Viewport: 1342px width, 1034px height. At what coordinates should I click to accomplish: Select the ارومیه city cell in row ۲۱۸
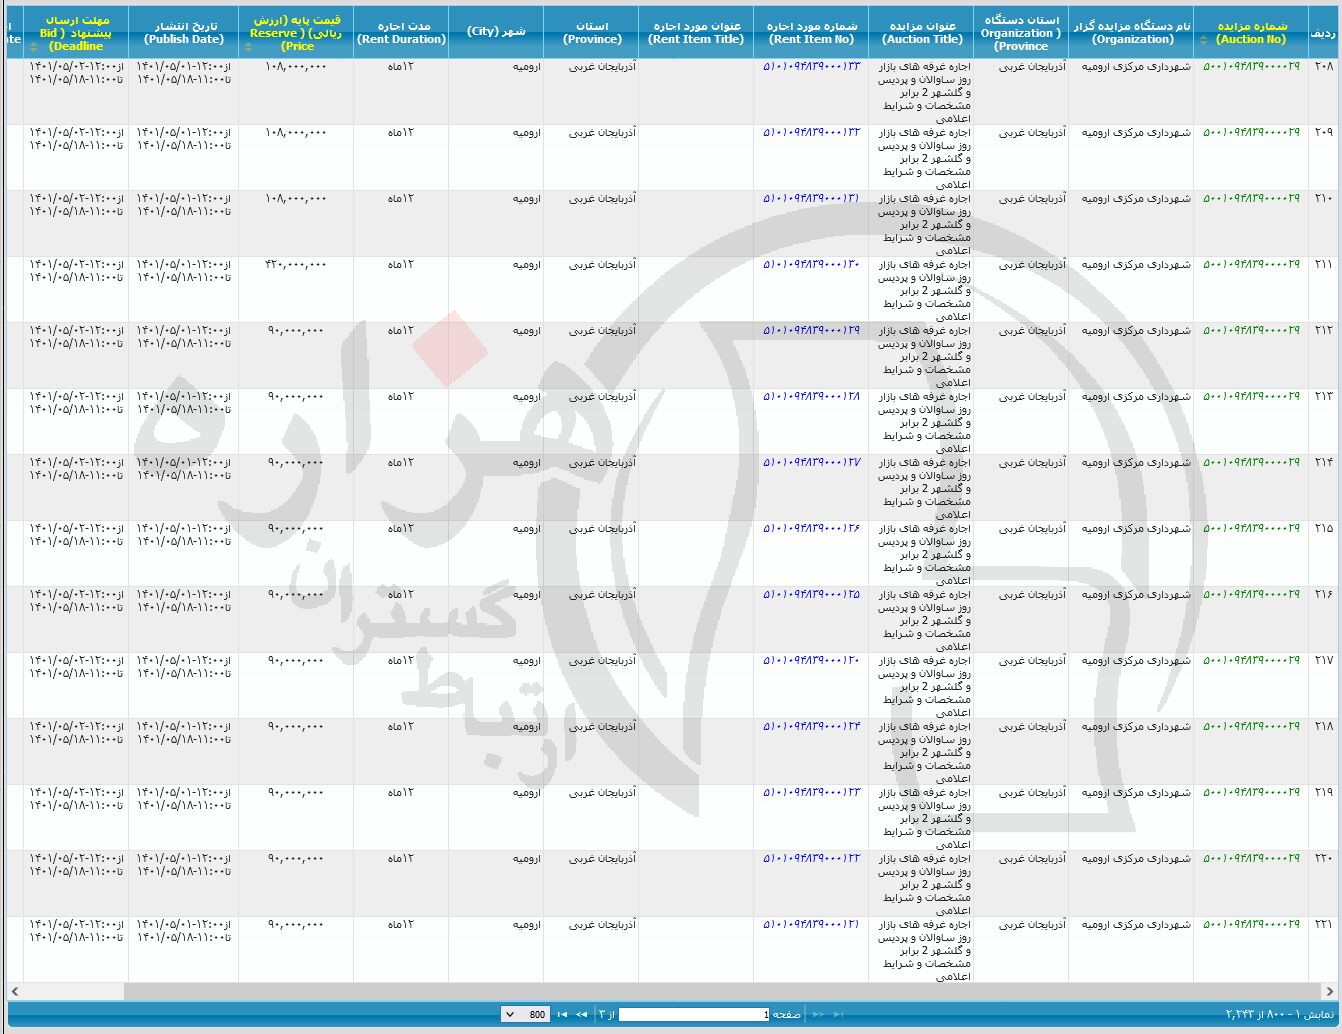point(496,751)
